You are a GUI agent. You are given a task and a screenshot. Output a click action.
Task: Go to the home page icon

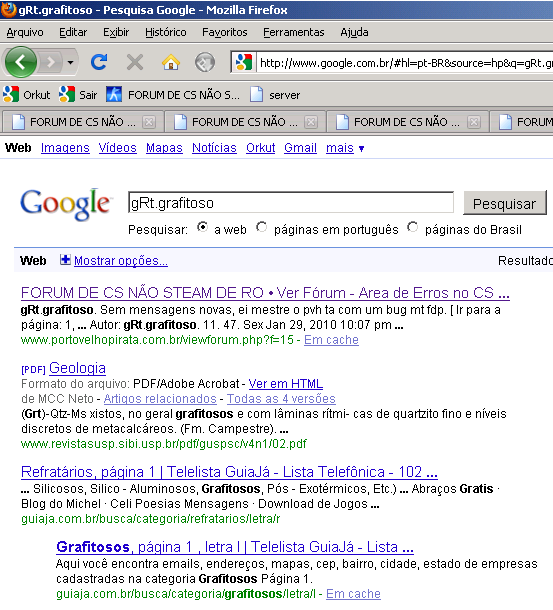click(x=171, y=62)
